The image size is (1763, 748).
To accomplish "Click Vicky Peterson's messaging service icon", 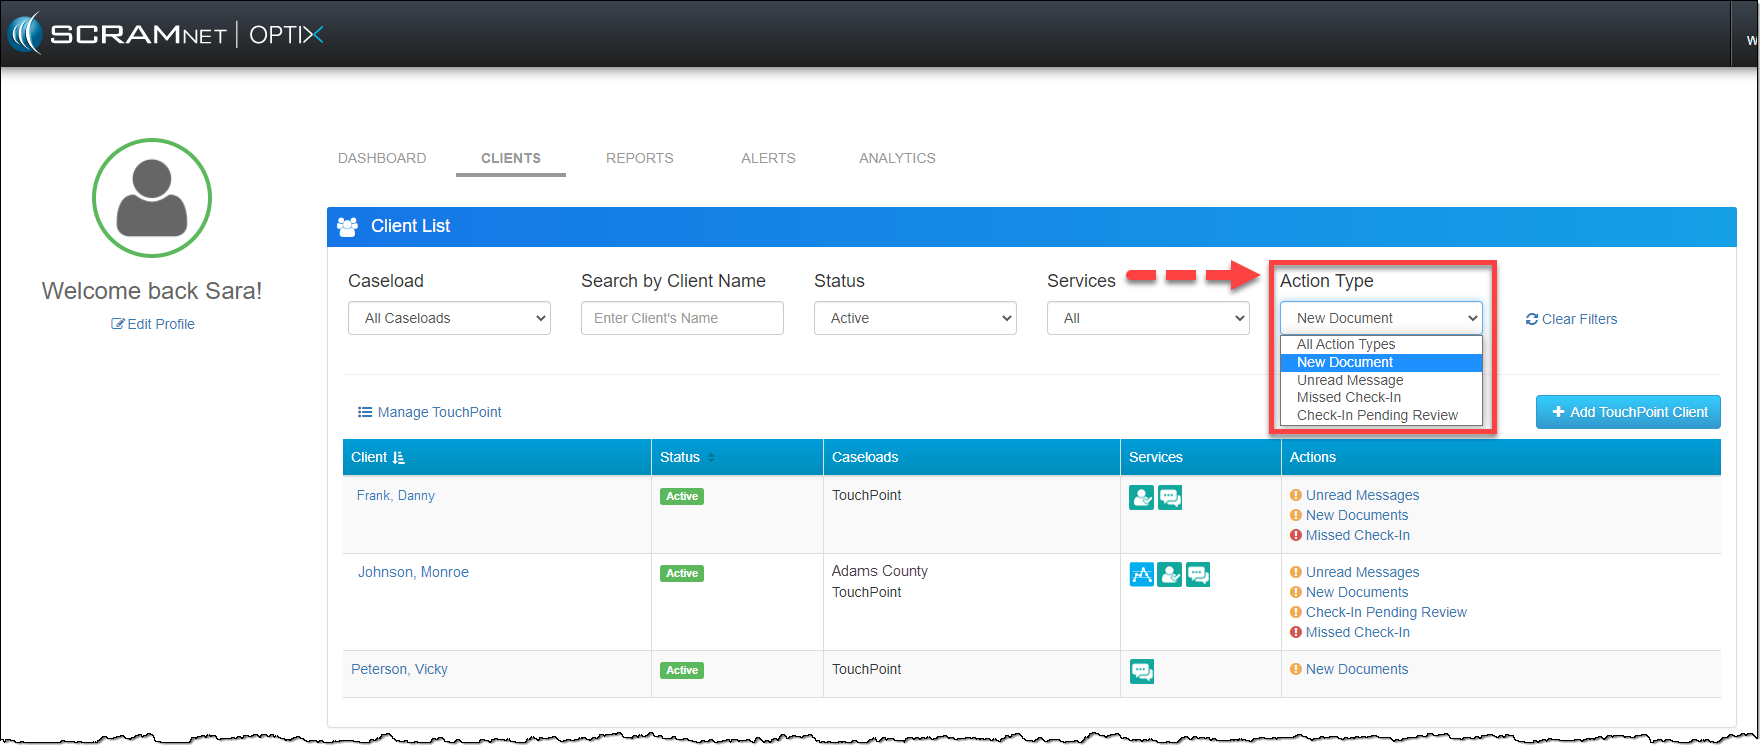I will pyautogui.click(x=1141, y=671).
